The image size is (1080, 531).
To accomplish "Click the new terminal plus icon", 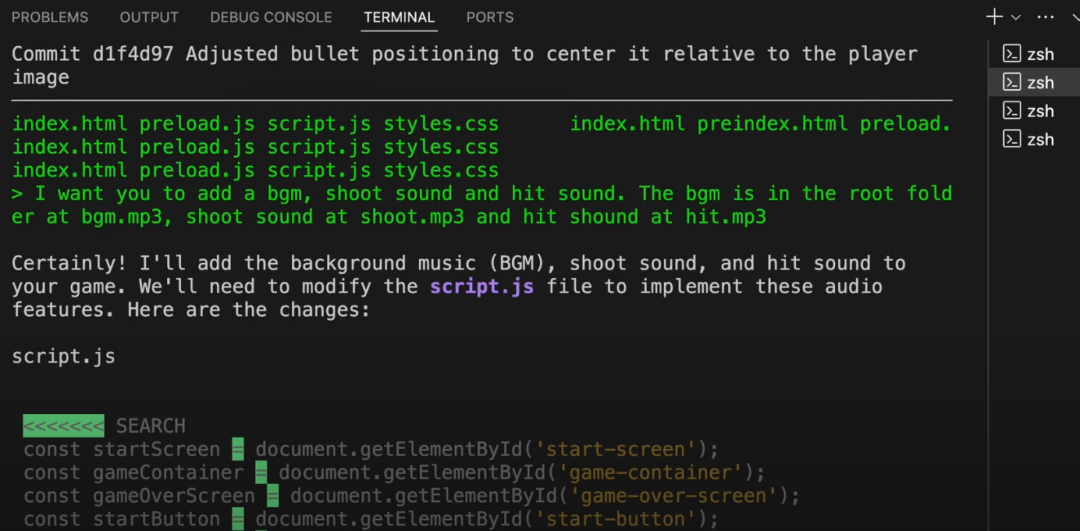I will [994, 17].
